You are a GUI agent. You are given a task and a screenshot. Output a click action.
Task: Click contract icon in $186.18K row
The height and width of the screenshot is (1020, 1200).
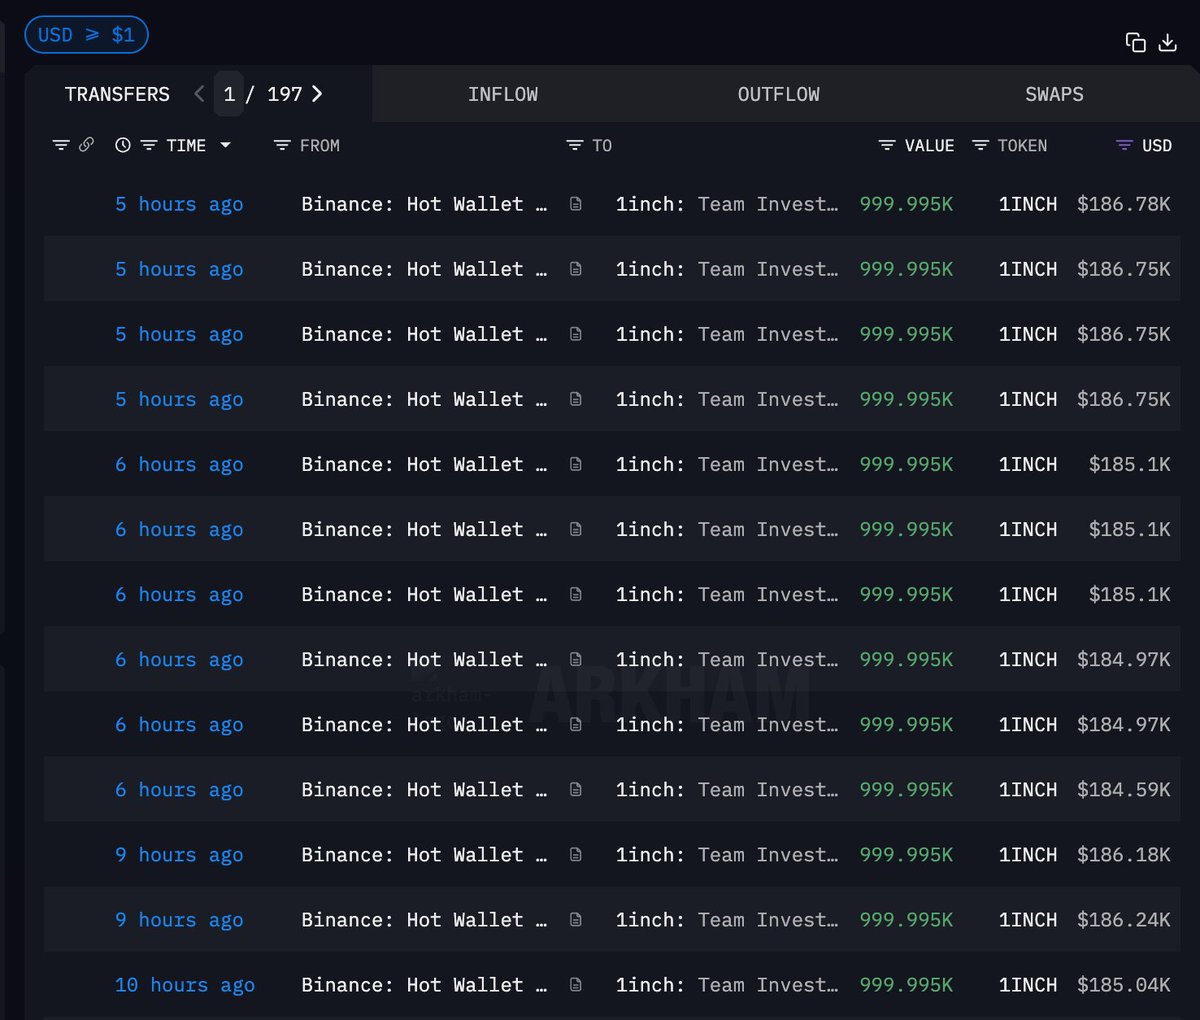[576, 855]
